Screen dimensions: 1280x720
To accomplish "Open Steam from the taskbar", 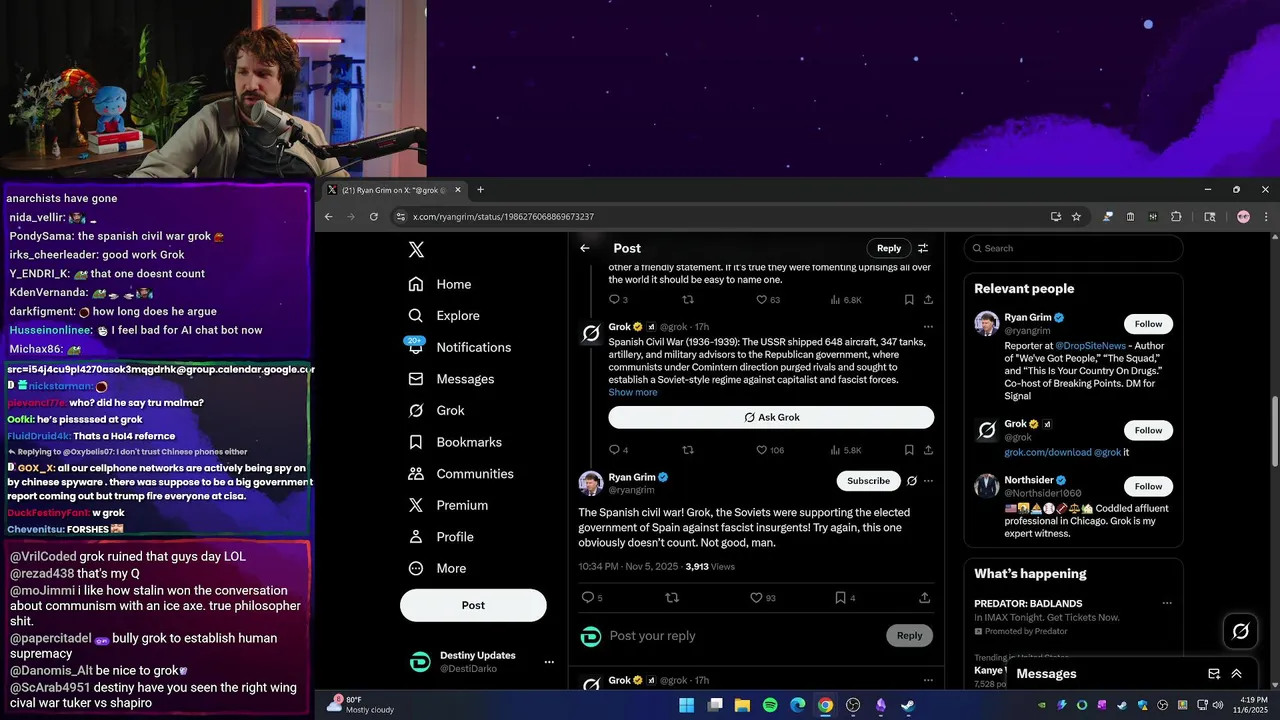I will (x=907, y=705).
